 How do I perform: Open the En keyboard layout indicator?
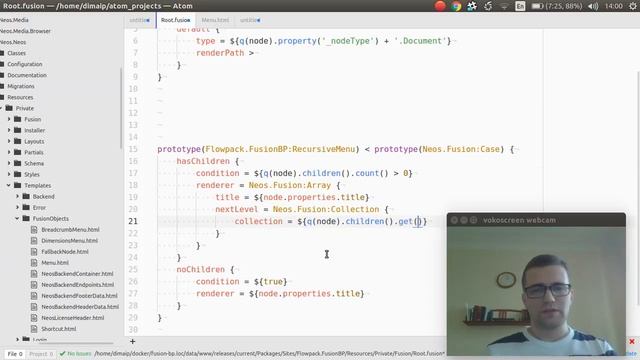pyautogui.click(x=520, y=6)
